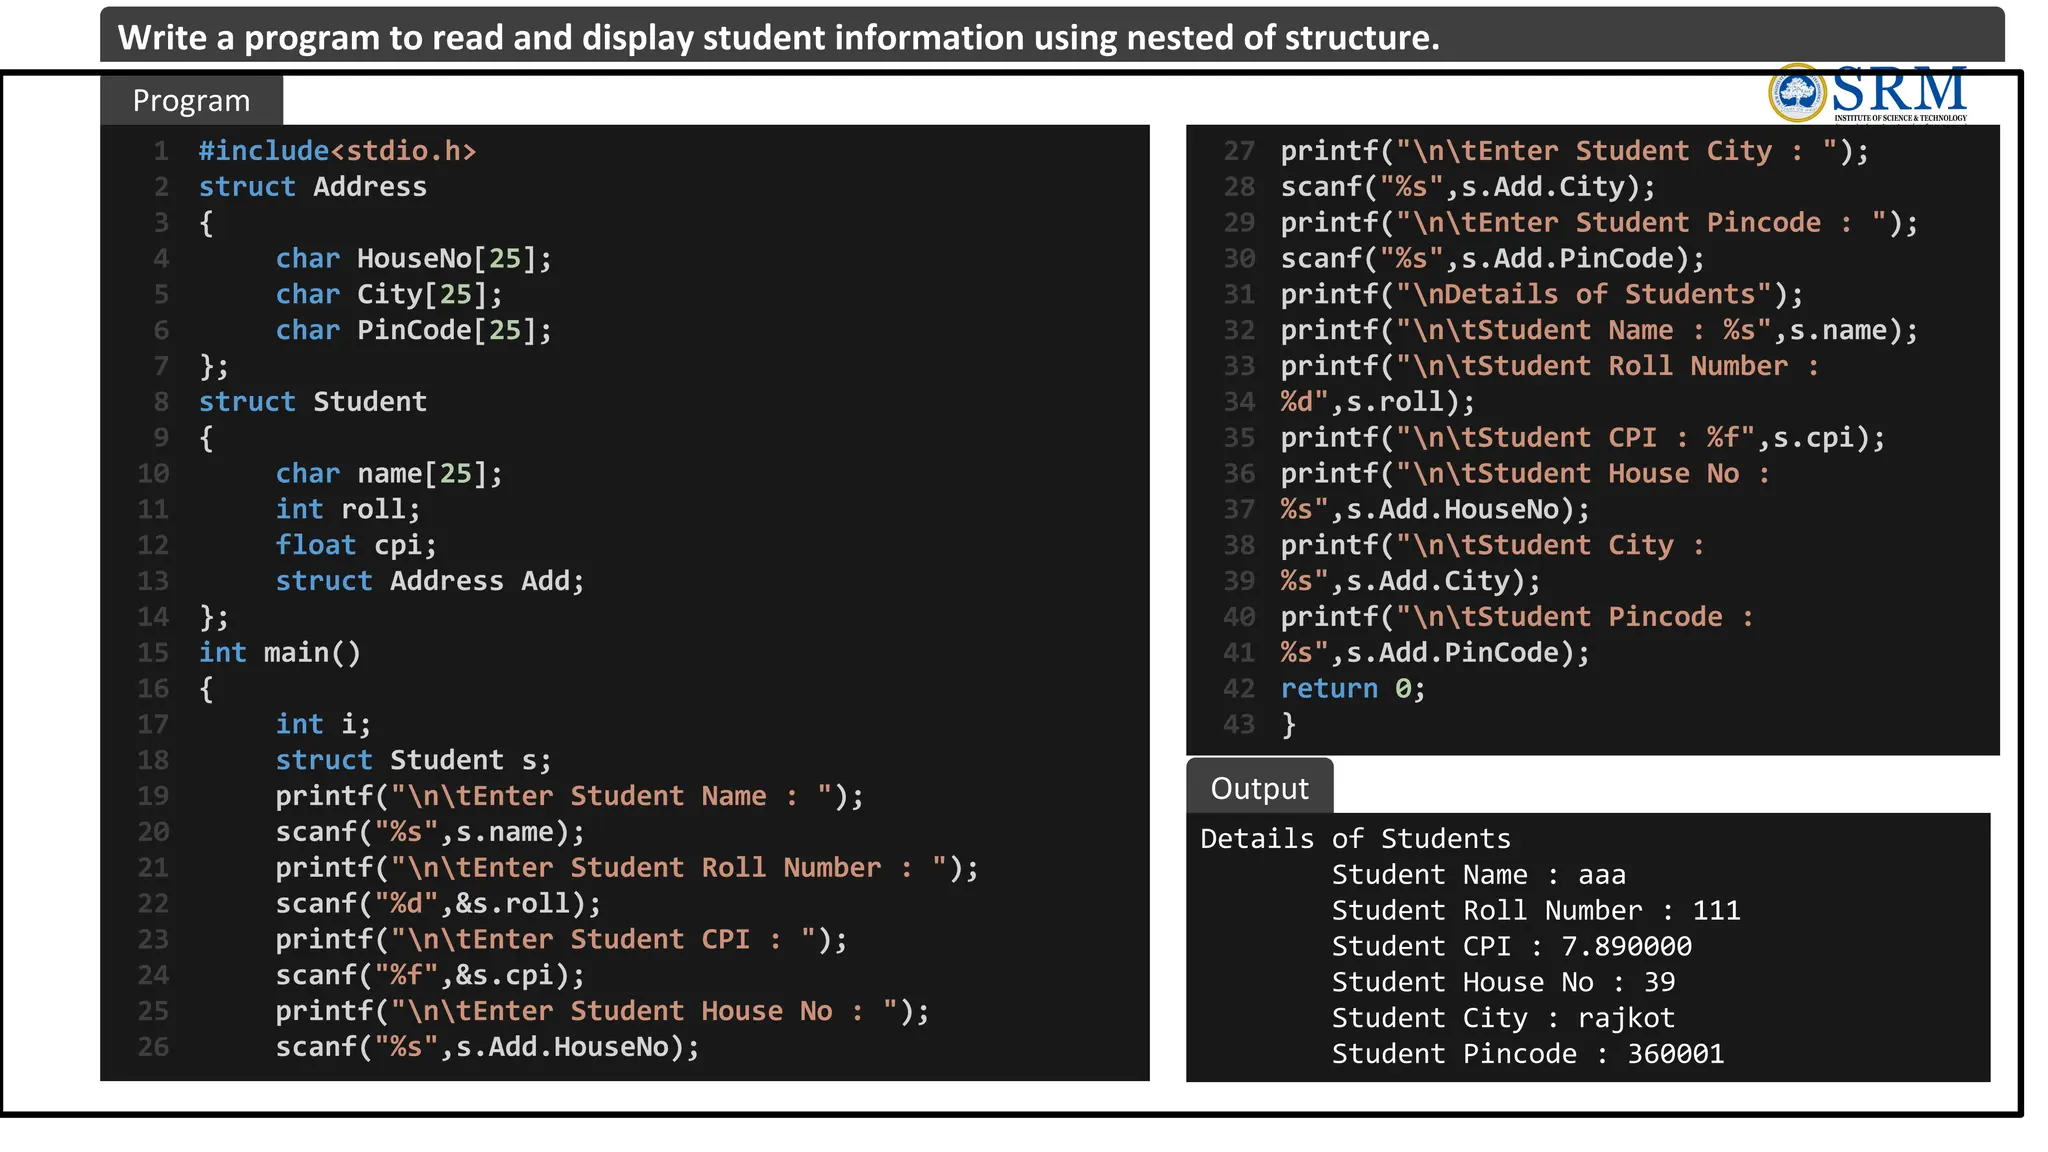Click scanf reading s.Add.HouseNo line

[487, 1047]
